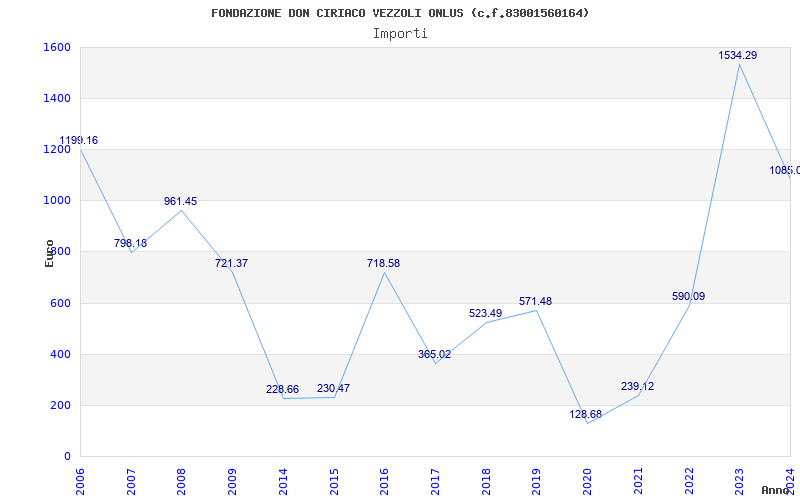Click the 1400 y-axis tick label

coord(57,98)
